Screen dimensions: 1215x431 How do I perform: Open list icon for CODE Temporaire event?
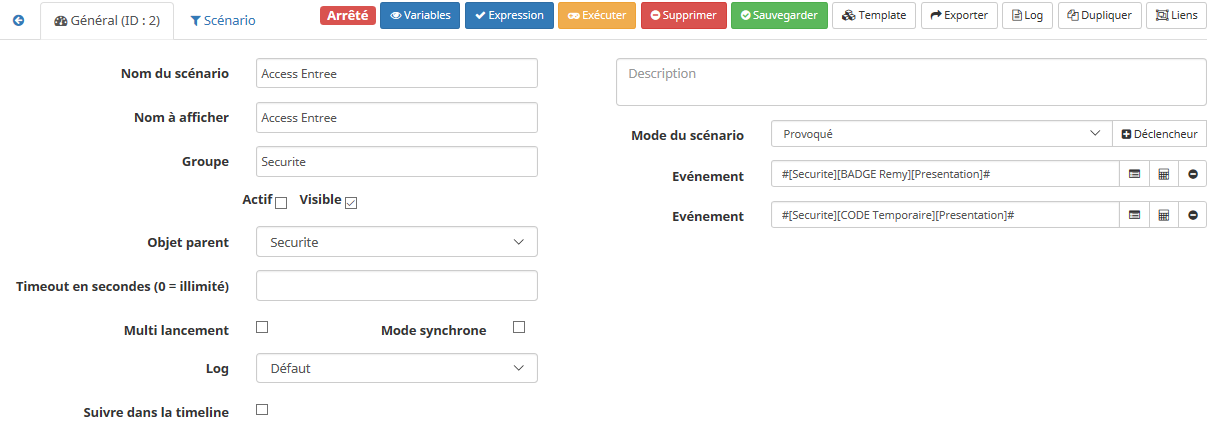[1134, 215]
